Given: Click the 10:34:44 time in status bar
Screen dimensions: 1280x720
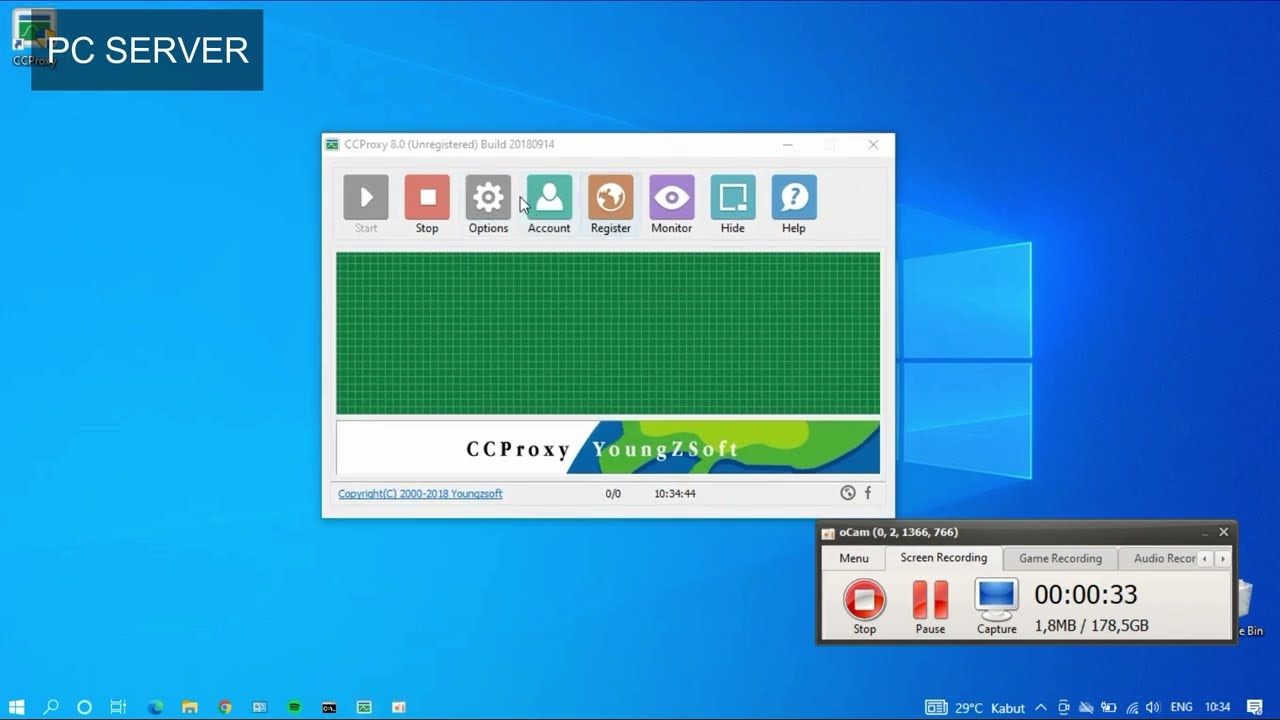Looking at the screenshot, I should [675, 493].
